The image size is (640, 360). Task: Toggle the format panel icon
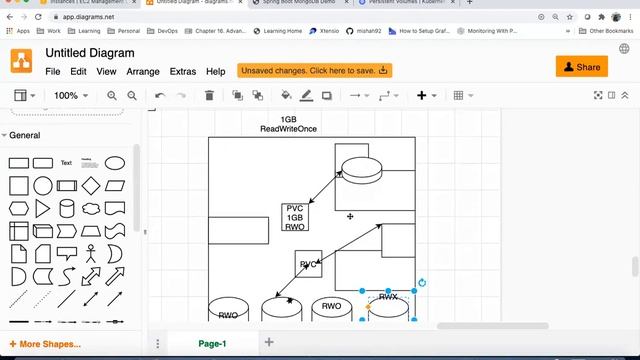[x=611, y=95]
